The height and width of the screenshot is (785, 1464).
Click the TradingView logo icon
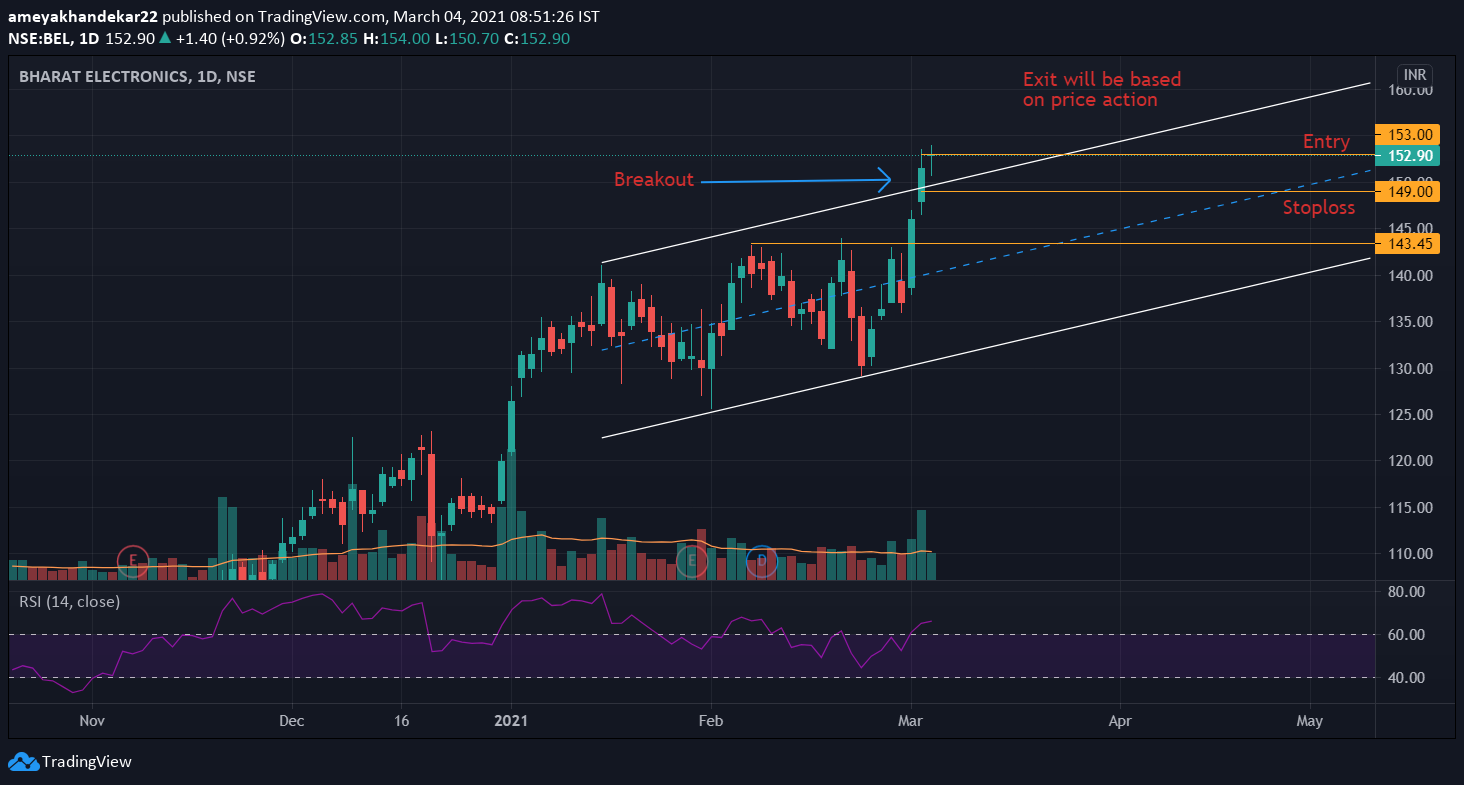tap(23, 762)
